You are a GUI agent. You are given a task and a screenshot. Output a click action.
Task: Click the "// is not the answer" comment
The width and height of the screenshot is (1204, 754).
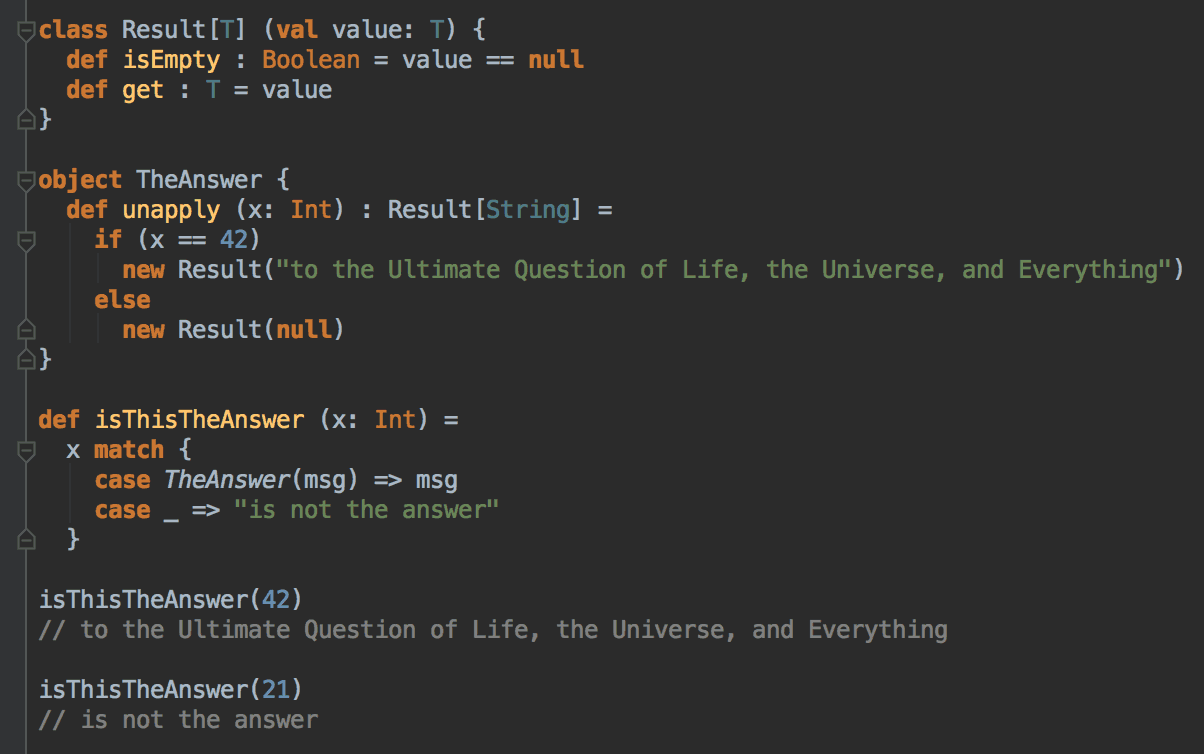tap(178, 720)
